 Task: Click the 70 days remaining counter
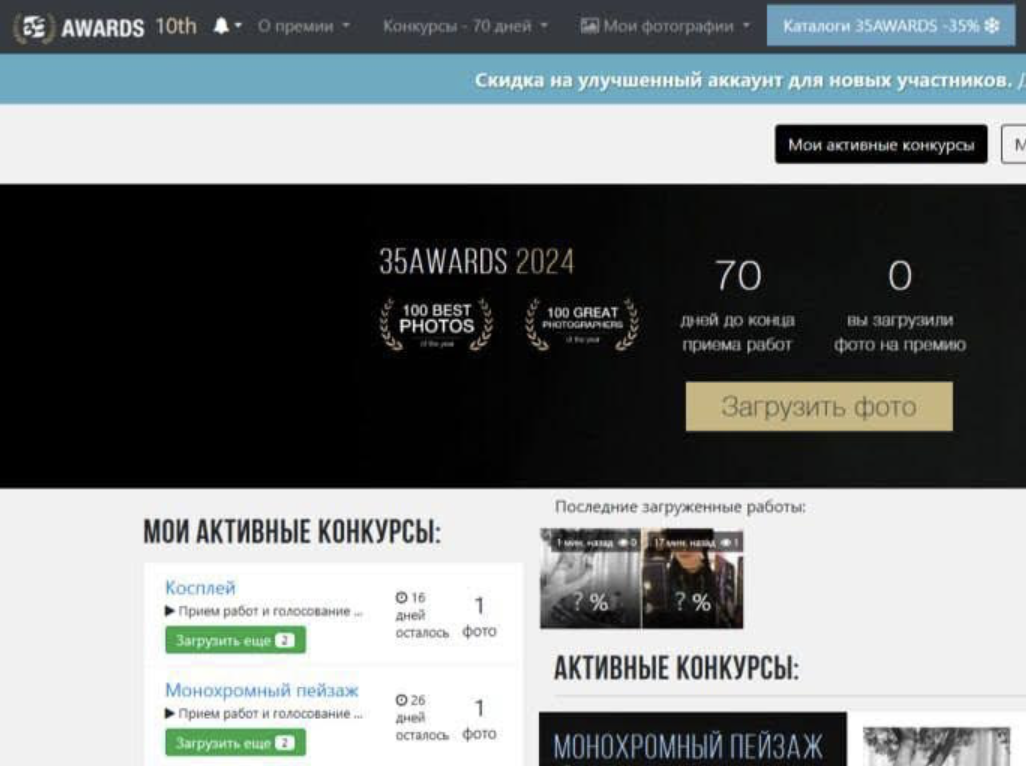point(737,304)
